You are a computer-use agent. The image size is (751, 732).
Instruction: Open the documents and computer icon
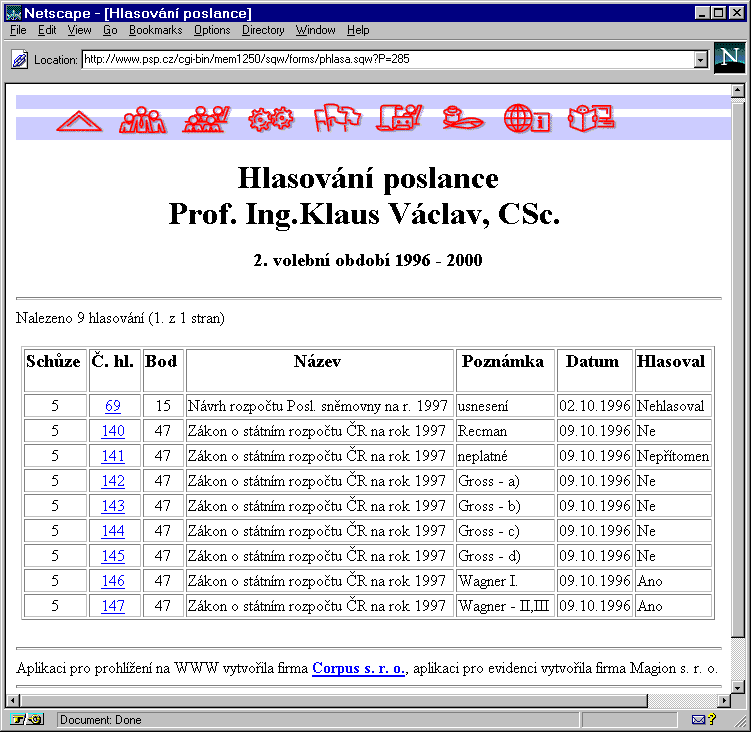pos(399,118)
